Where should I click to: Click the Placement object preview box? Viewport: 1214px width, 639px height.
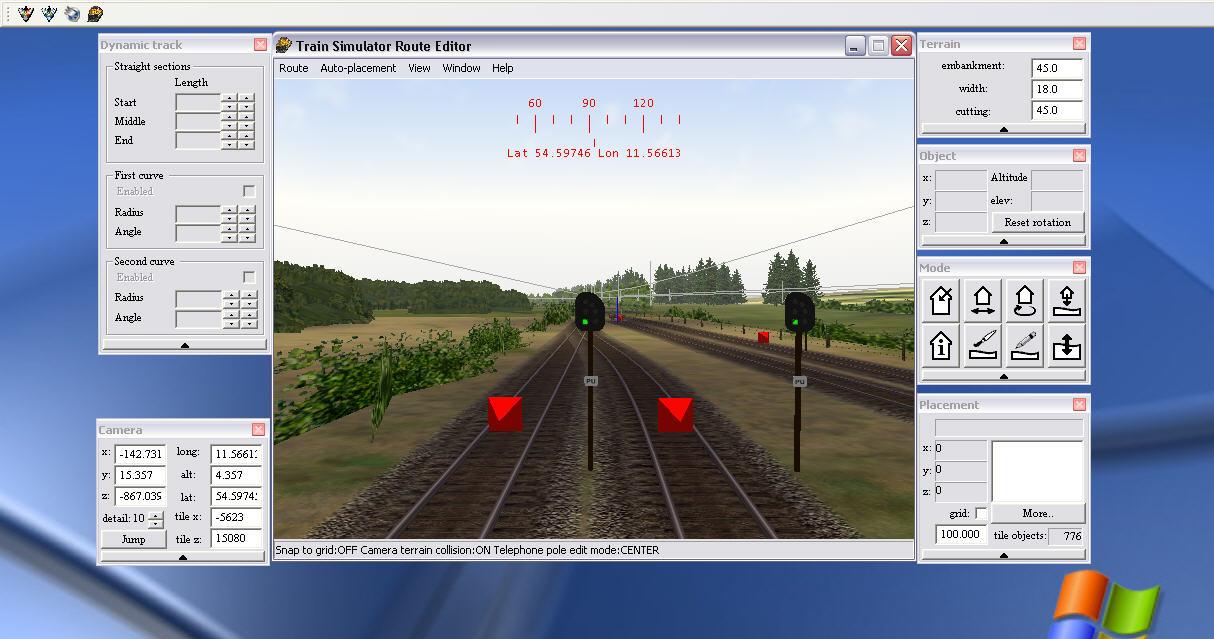[1038, 470]
